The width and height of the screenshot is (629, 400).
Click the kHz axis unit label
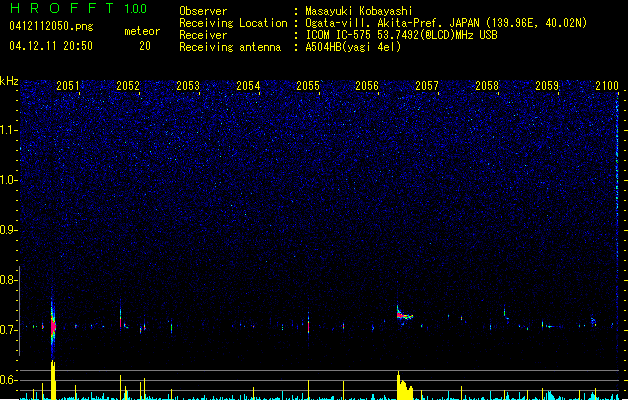click(9, 81)
